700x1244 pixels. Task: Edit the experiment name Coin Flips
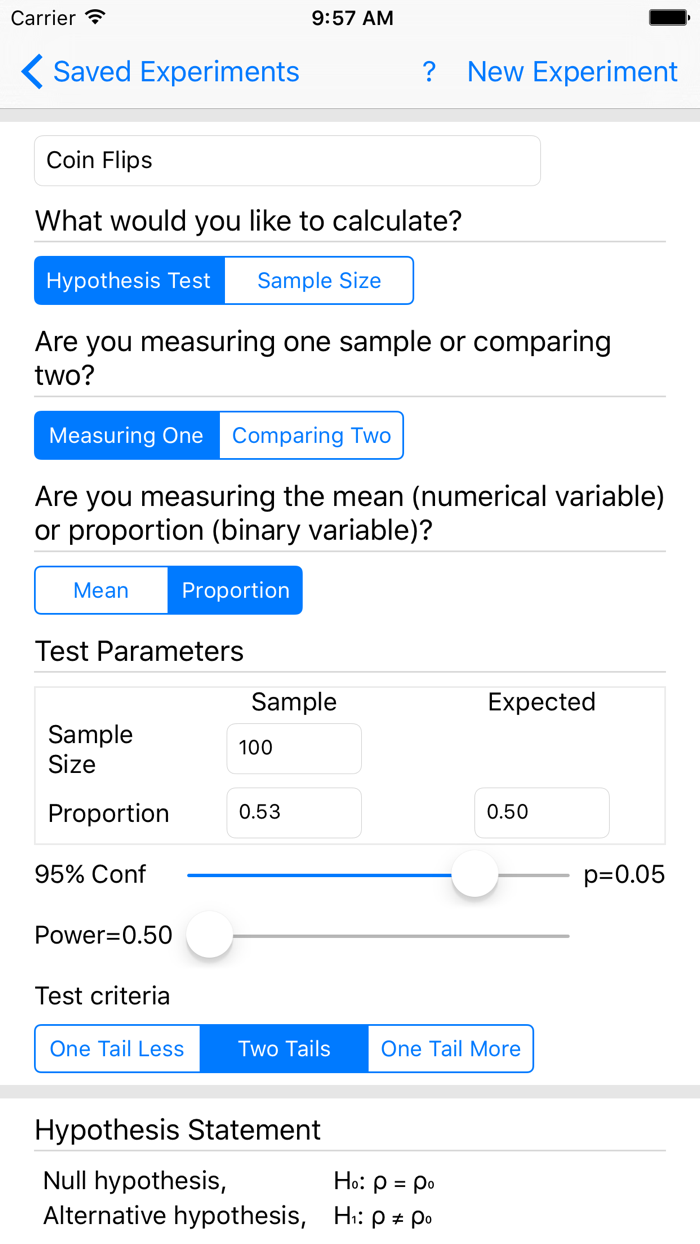point(287,160)
